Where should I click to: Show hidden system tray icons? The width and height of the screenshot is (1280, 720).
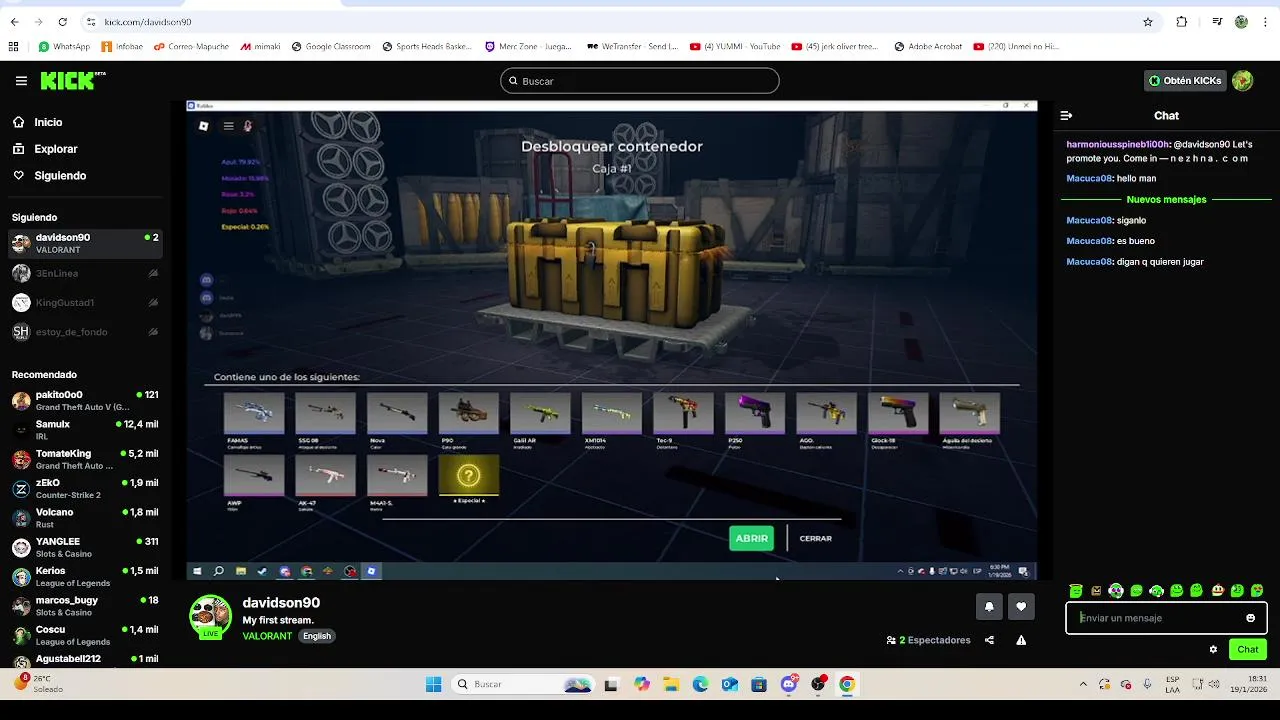tap(1083, 684)
